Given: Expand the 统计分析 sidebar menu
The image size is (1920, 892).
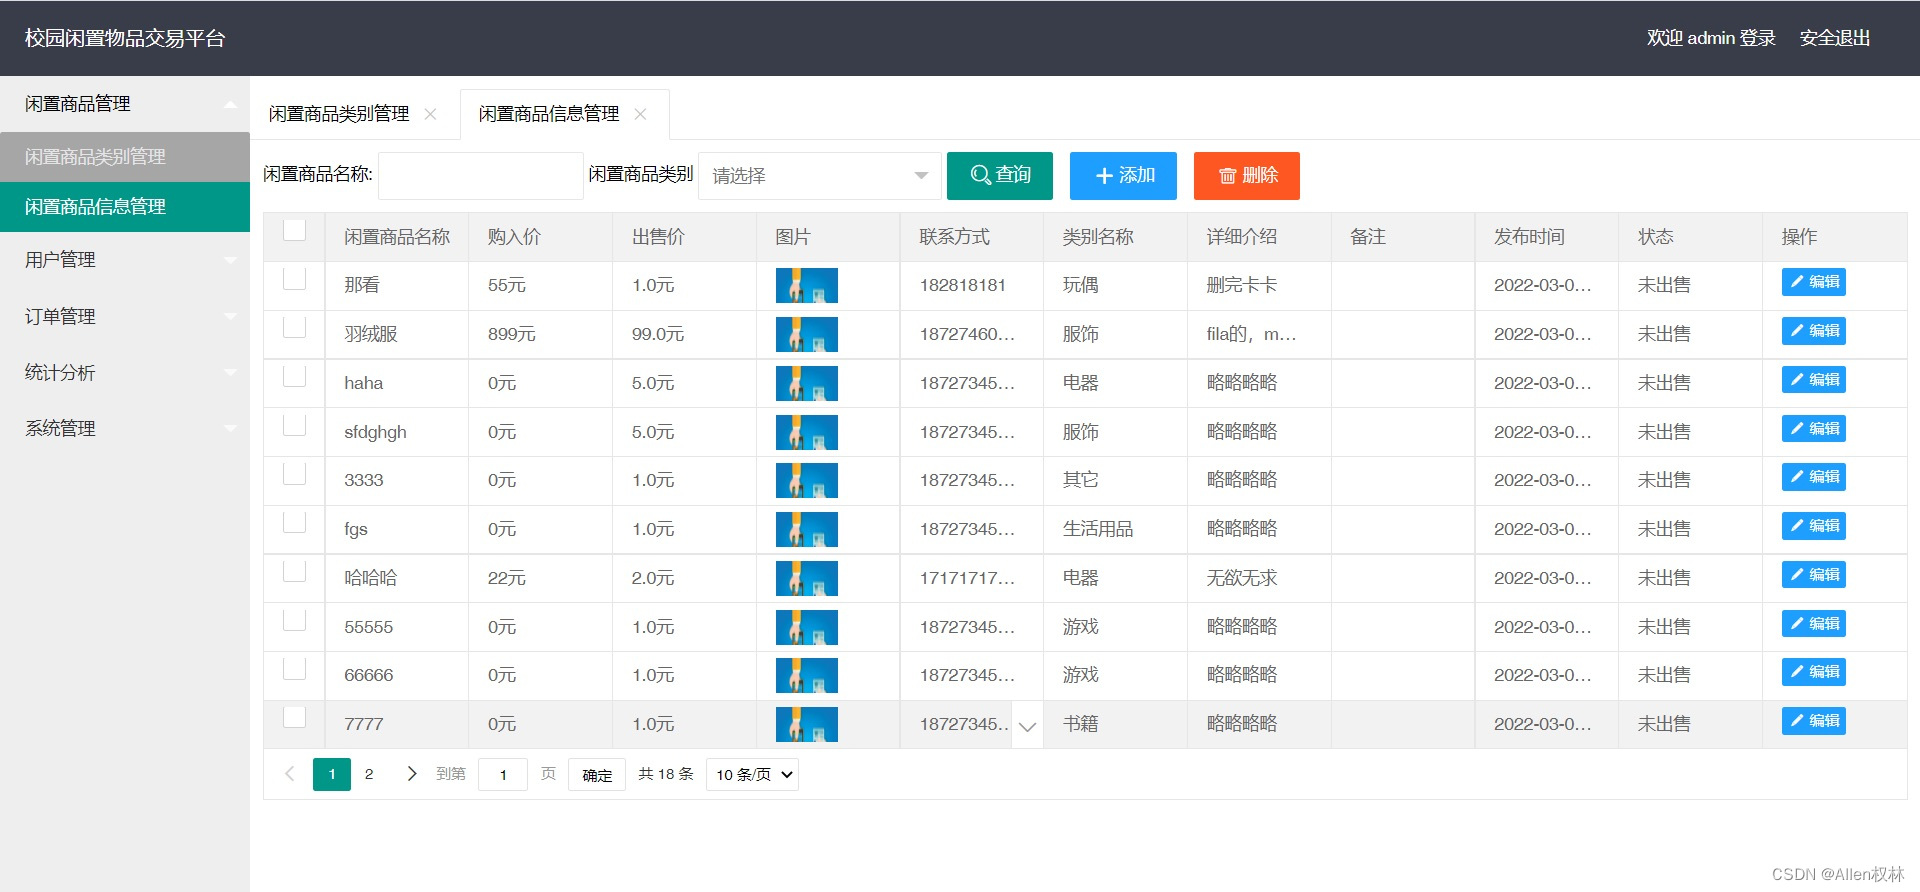Looking at the screenshot, I should tap(125, 373).
